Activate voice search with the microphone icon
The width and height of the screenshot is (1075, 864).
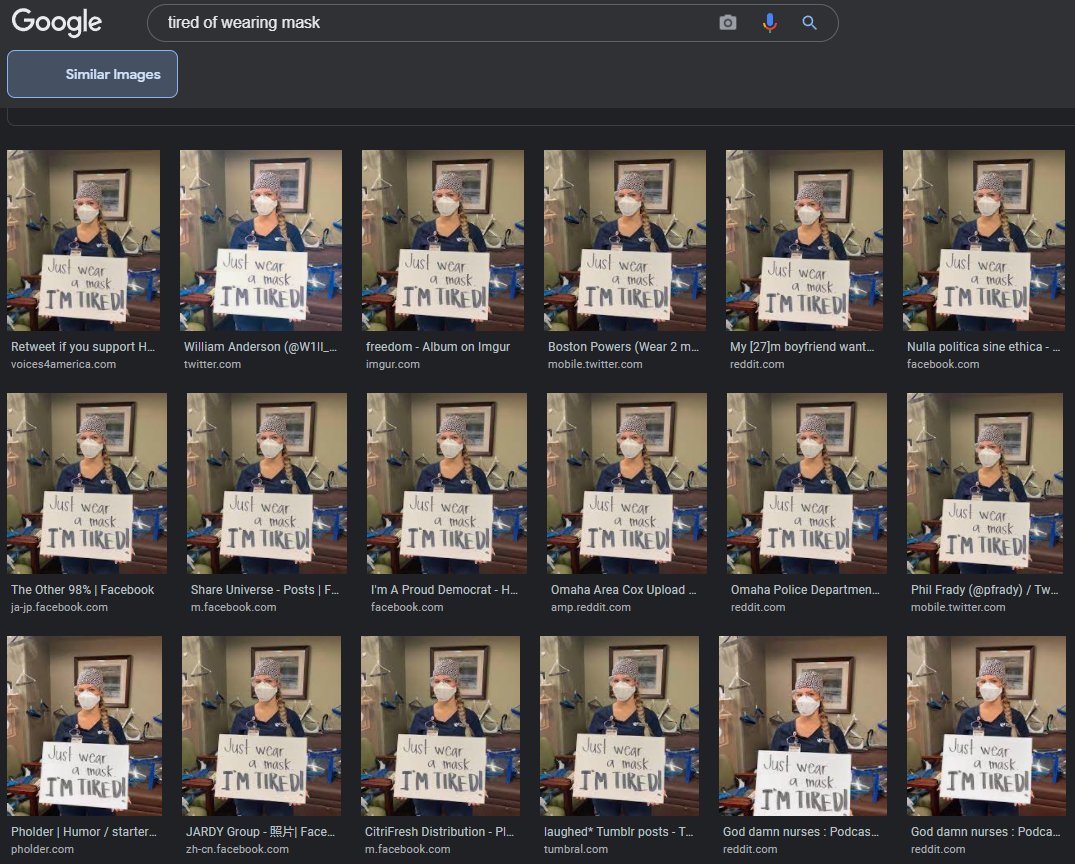tap(768, 21)
